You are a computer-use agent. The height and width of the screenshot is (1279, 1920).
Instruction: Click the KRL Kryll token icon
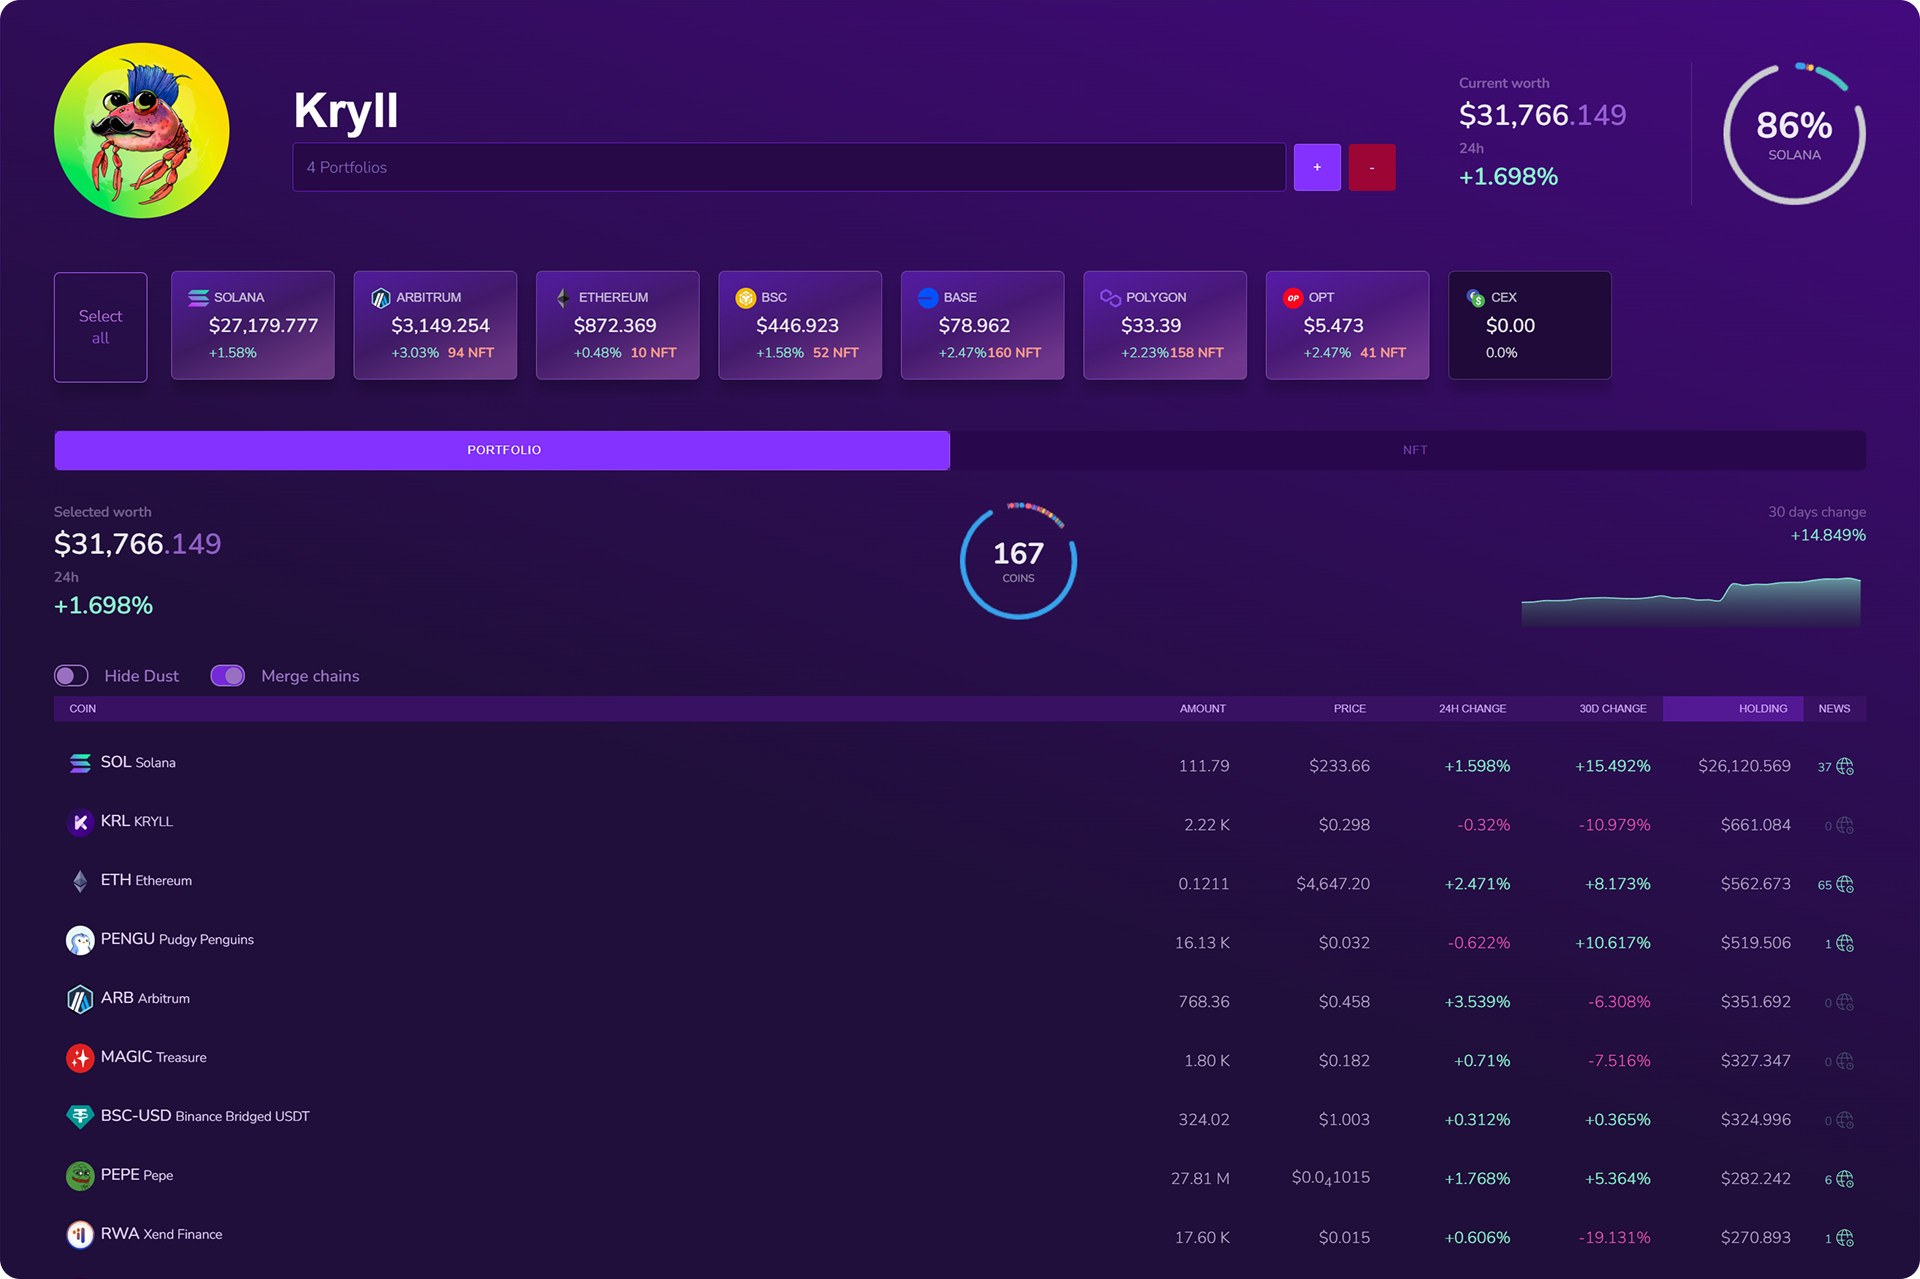(x=80, y=822)
